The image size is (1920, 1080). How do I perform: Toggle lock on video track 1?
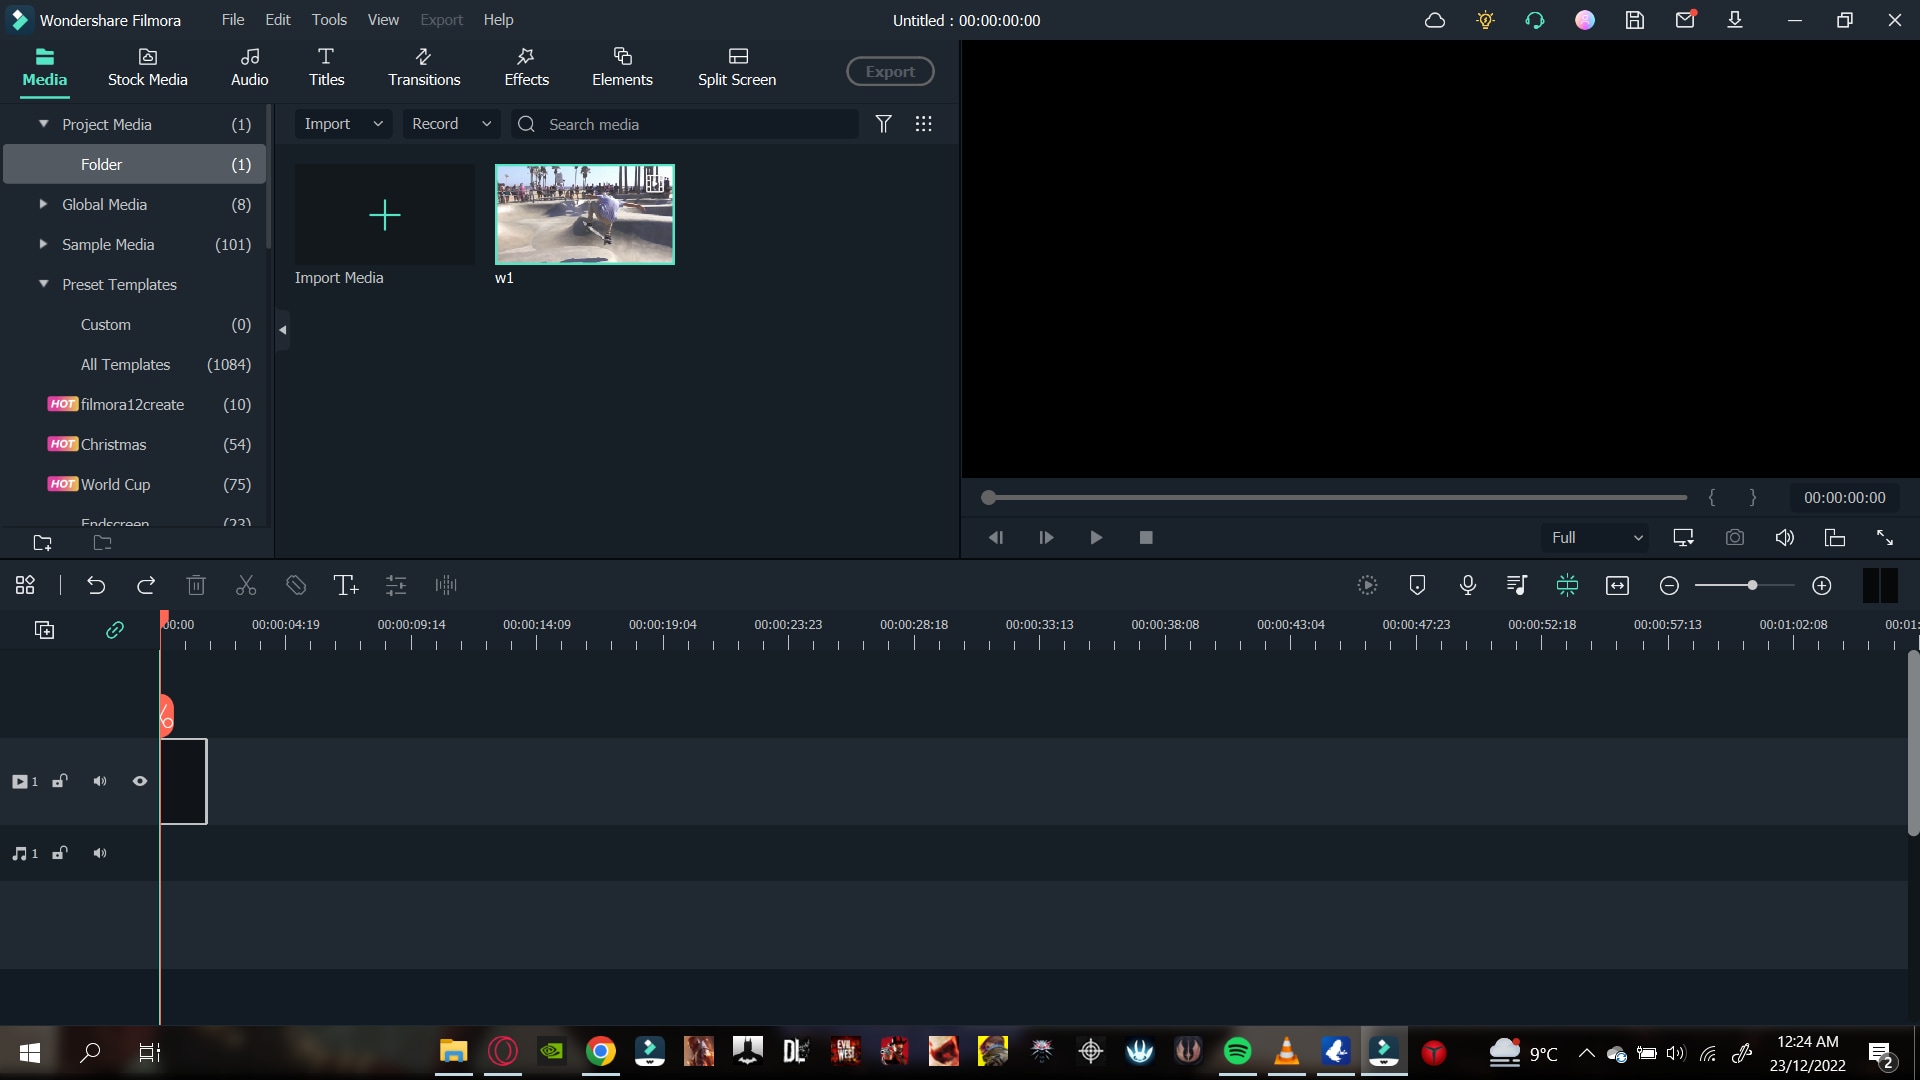[x=59, y=781]
